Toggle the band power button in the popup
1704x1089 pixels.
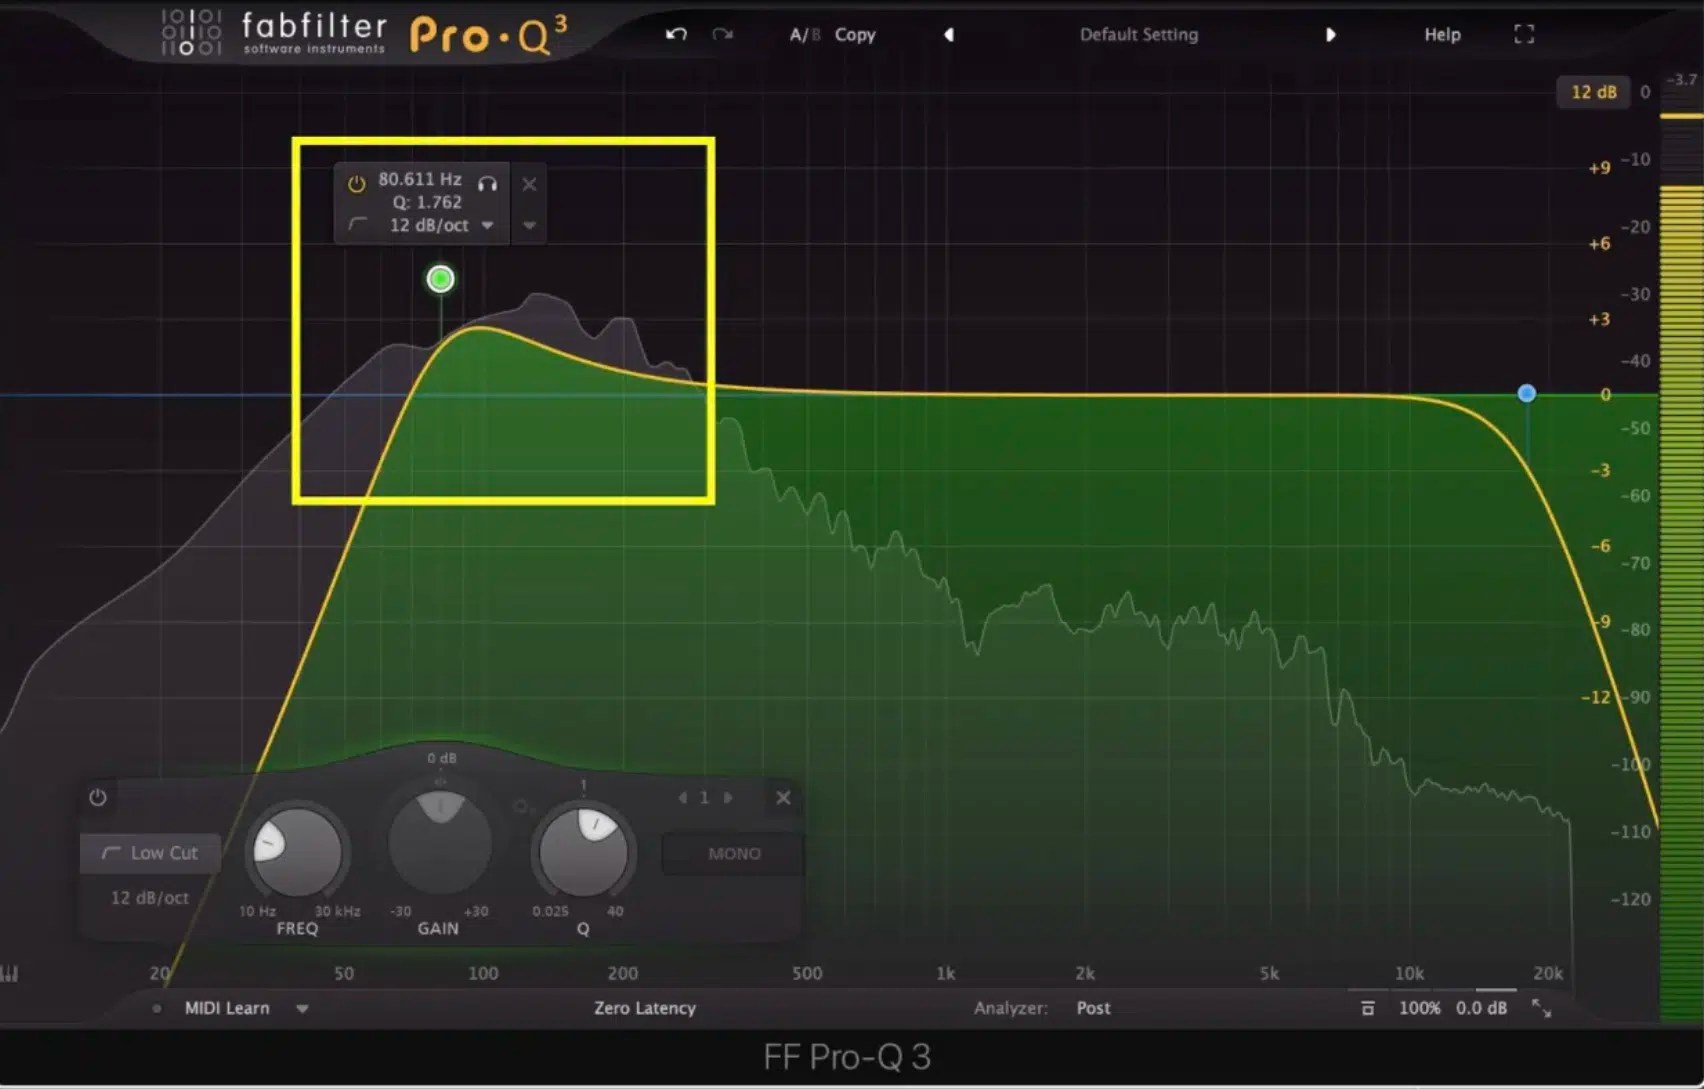tap(356, 183)
